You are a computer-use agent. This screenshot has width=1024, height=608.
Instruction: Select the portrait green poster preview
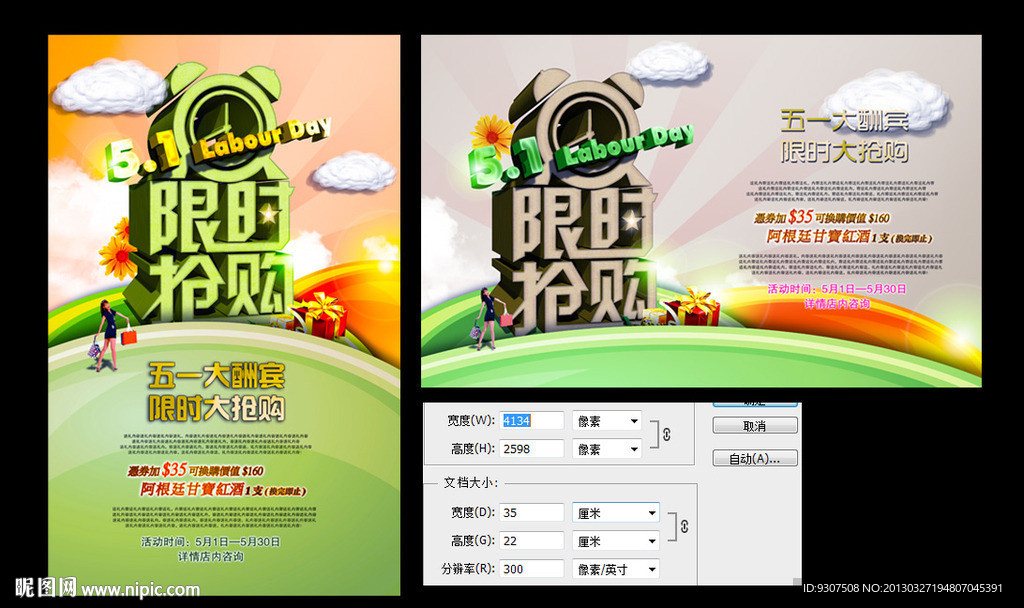224,315
